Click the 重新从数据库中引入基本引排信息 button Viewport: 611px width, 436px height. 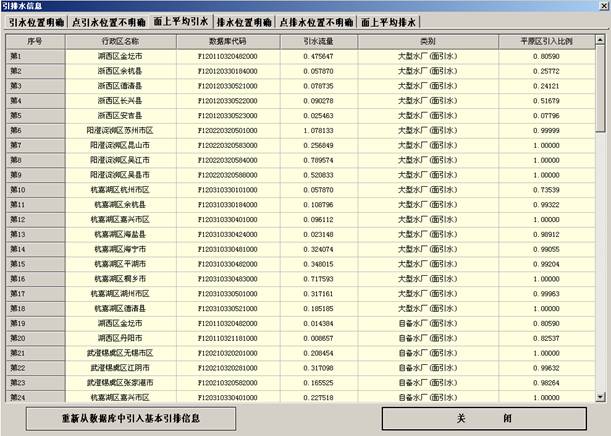pos(130,417)
